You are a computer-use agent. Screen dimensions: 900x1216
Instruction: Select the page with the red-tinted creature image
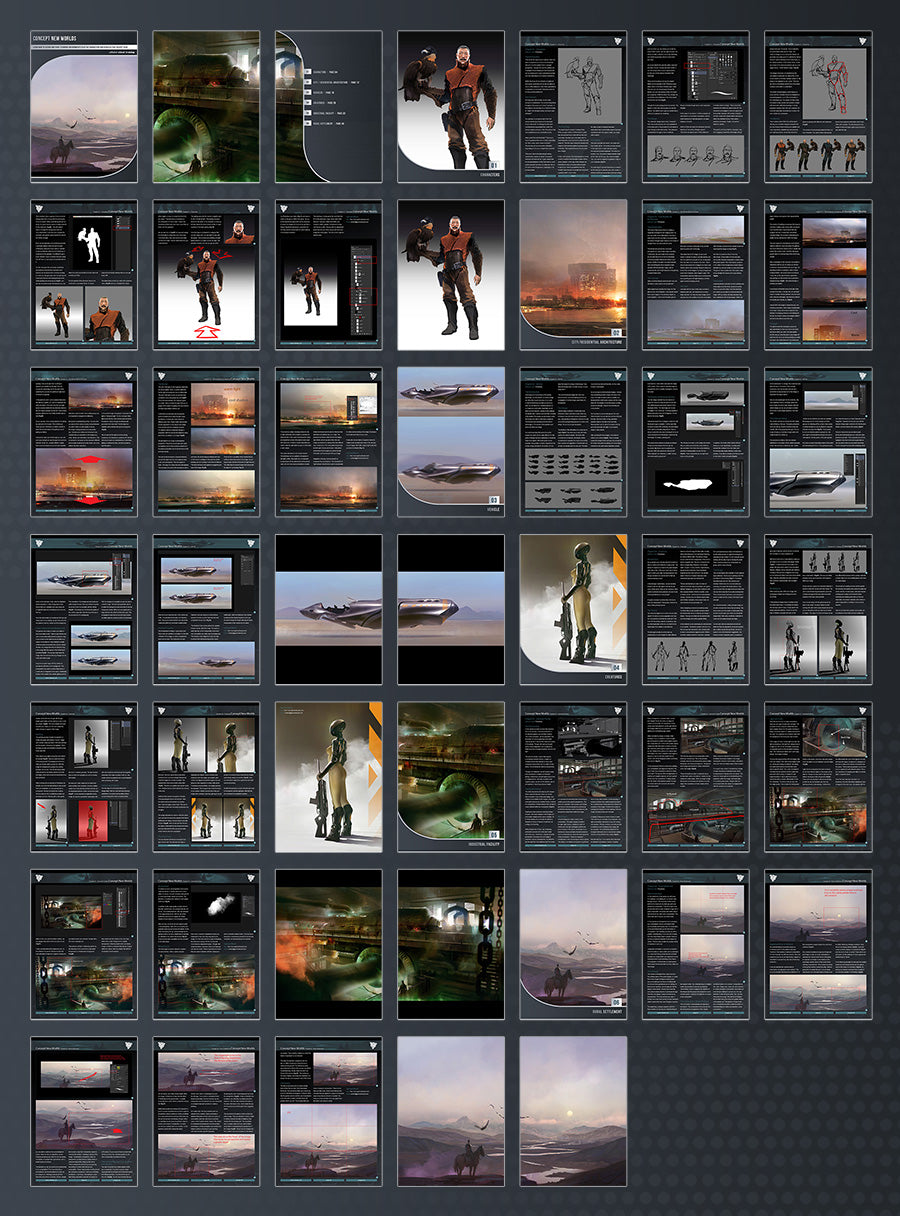[x=84, y=777]
